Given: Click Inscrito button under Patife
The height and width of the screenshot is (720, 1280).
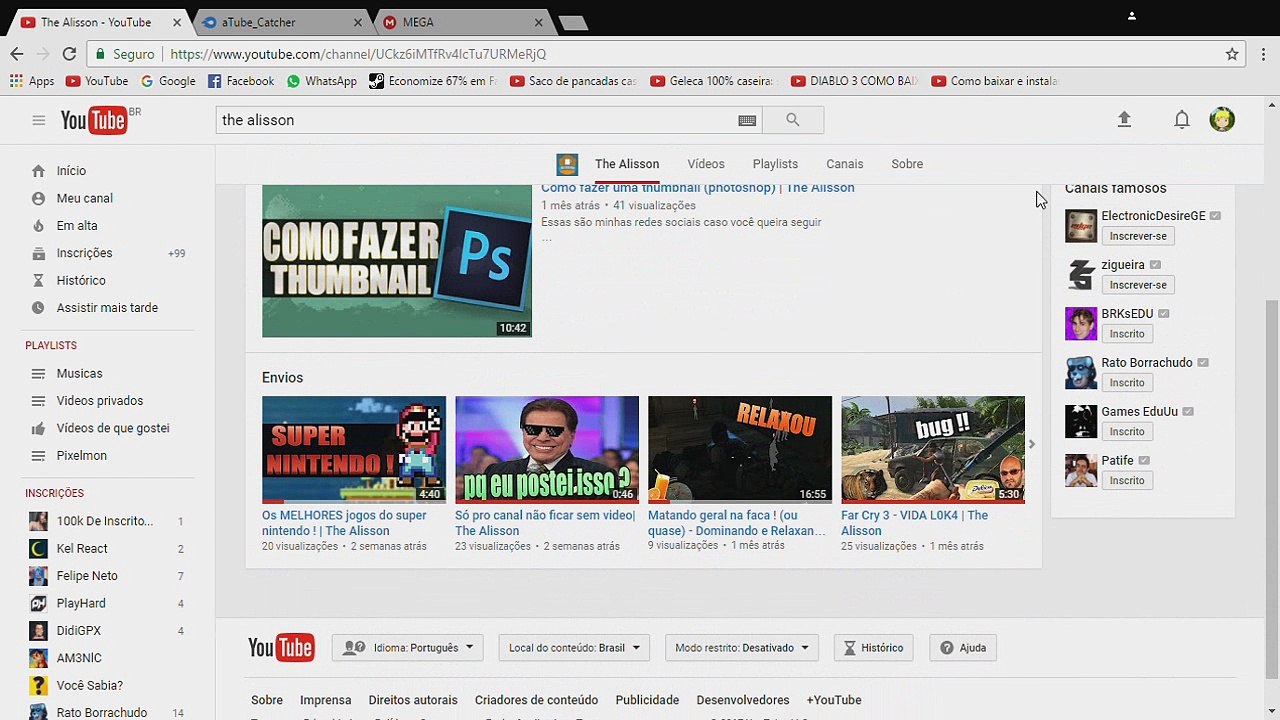Looking at the screenshot, I should click(x=1127, y=481).
